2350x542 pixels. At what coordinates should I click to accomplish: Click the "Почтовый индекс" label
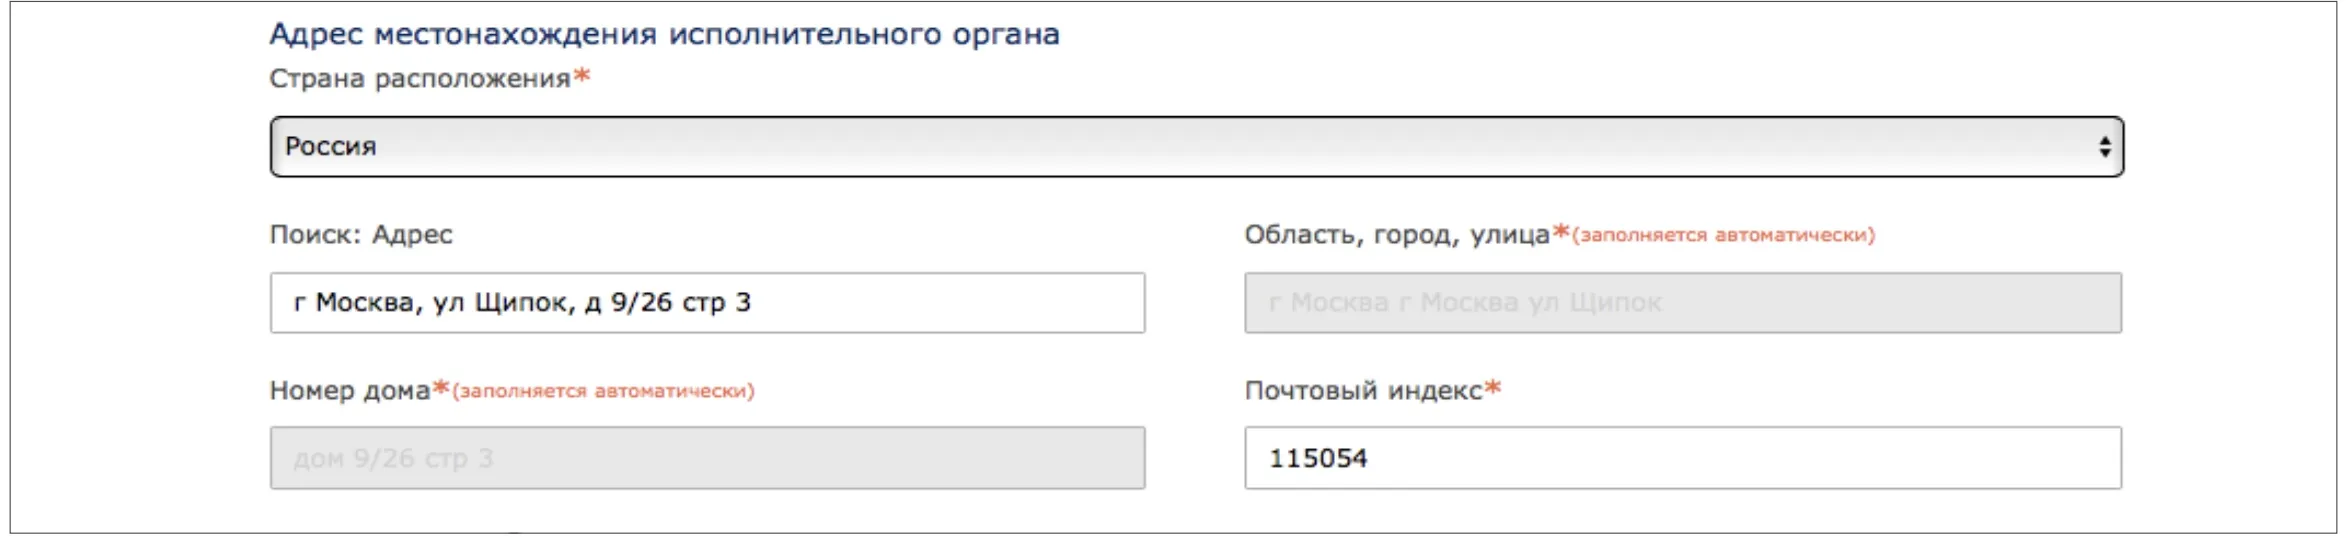[1362, 391]
